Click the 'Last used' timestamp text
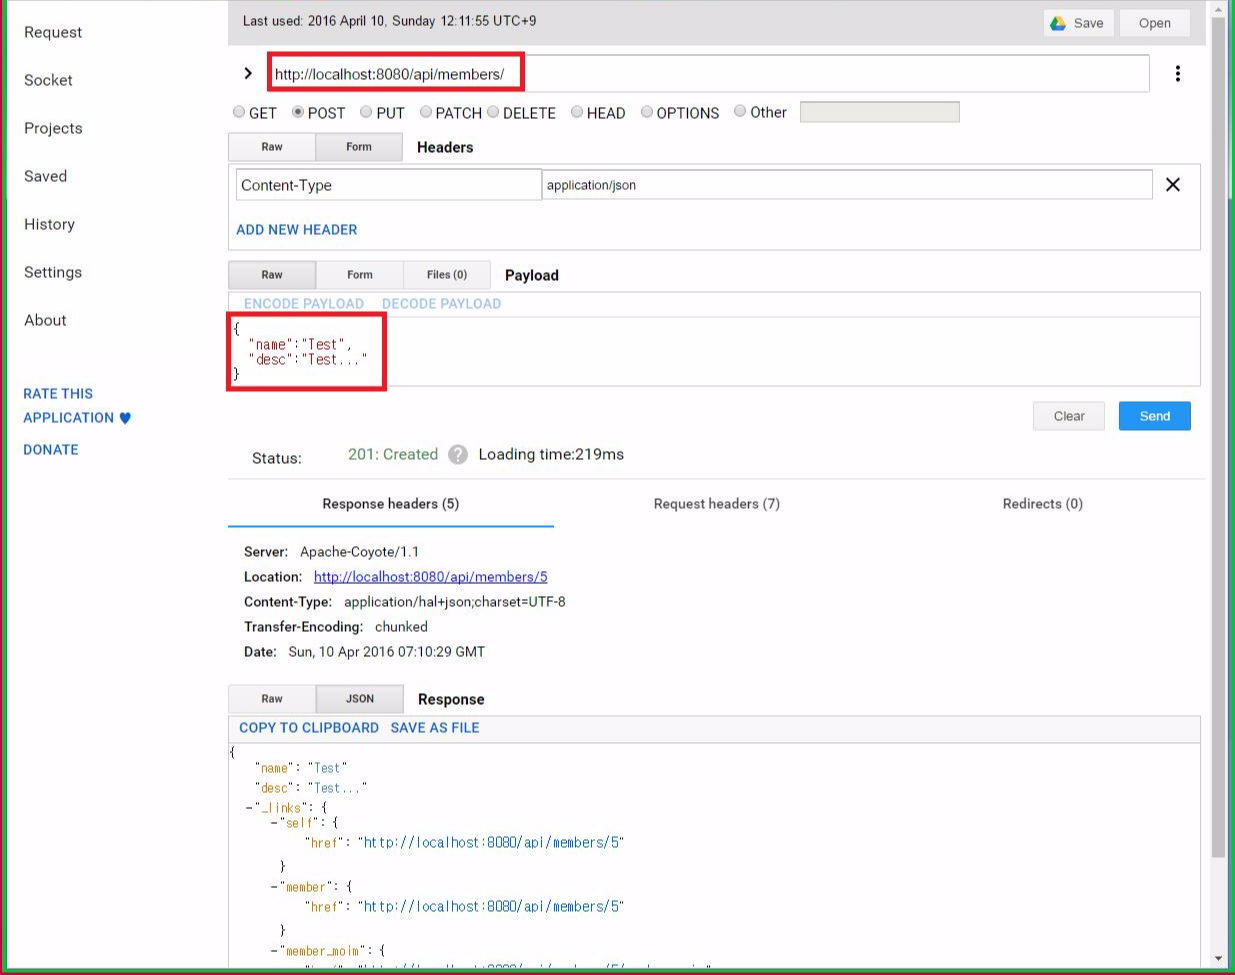 pos(390,20)
